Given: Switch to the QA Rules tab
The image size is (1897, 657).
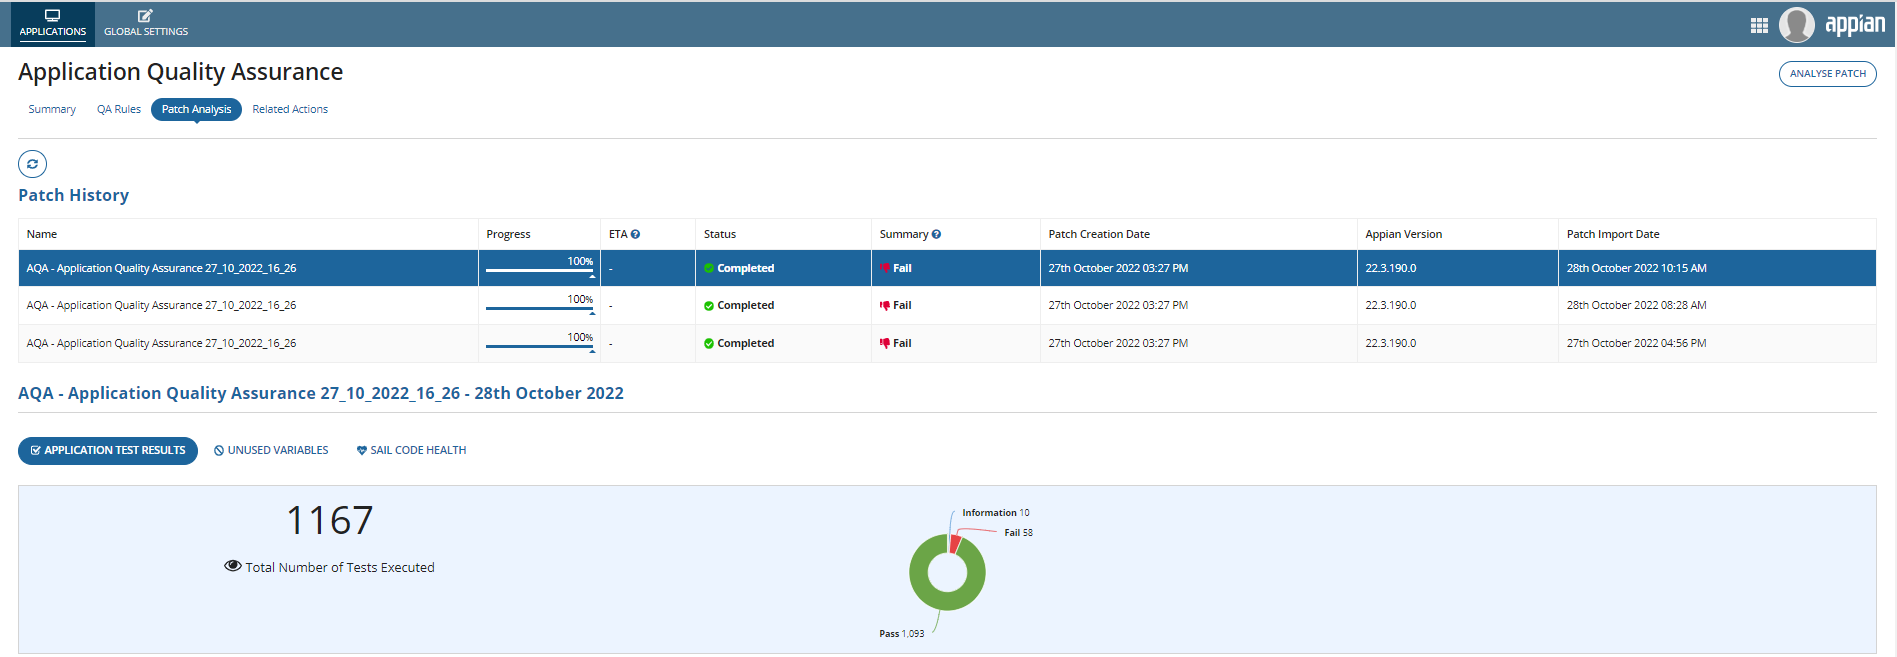Looking at the screenshot, I should pyautogui.click(x=119, y=109).
